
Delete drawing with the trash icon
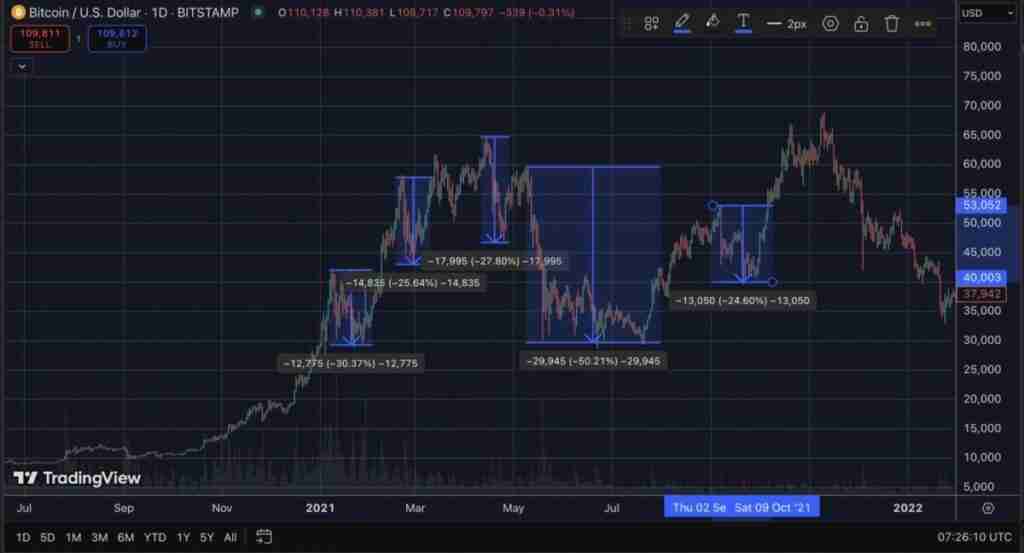pyautogui.click(x=891, y=23)
